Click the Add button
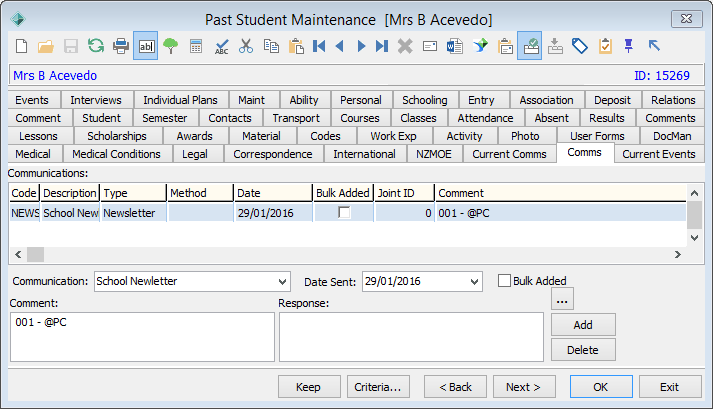Screen dimensions: 713x409 pos(583,325)
